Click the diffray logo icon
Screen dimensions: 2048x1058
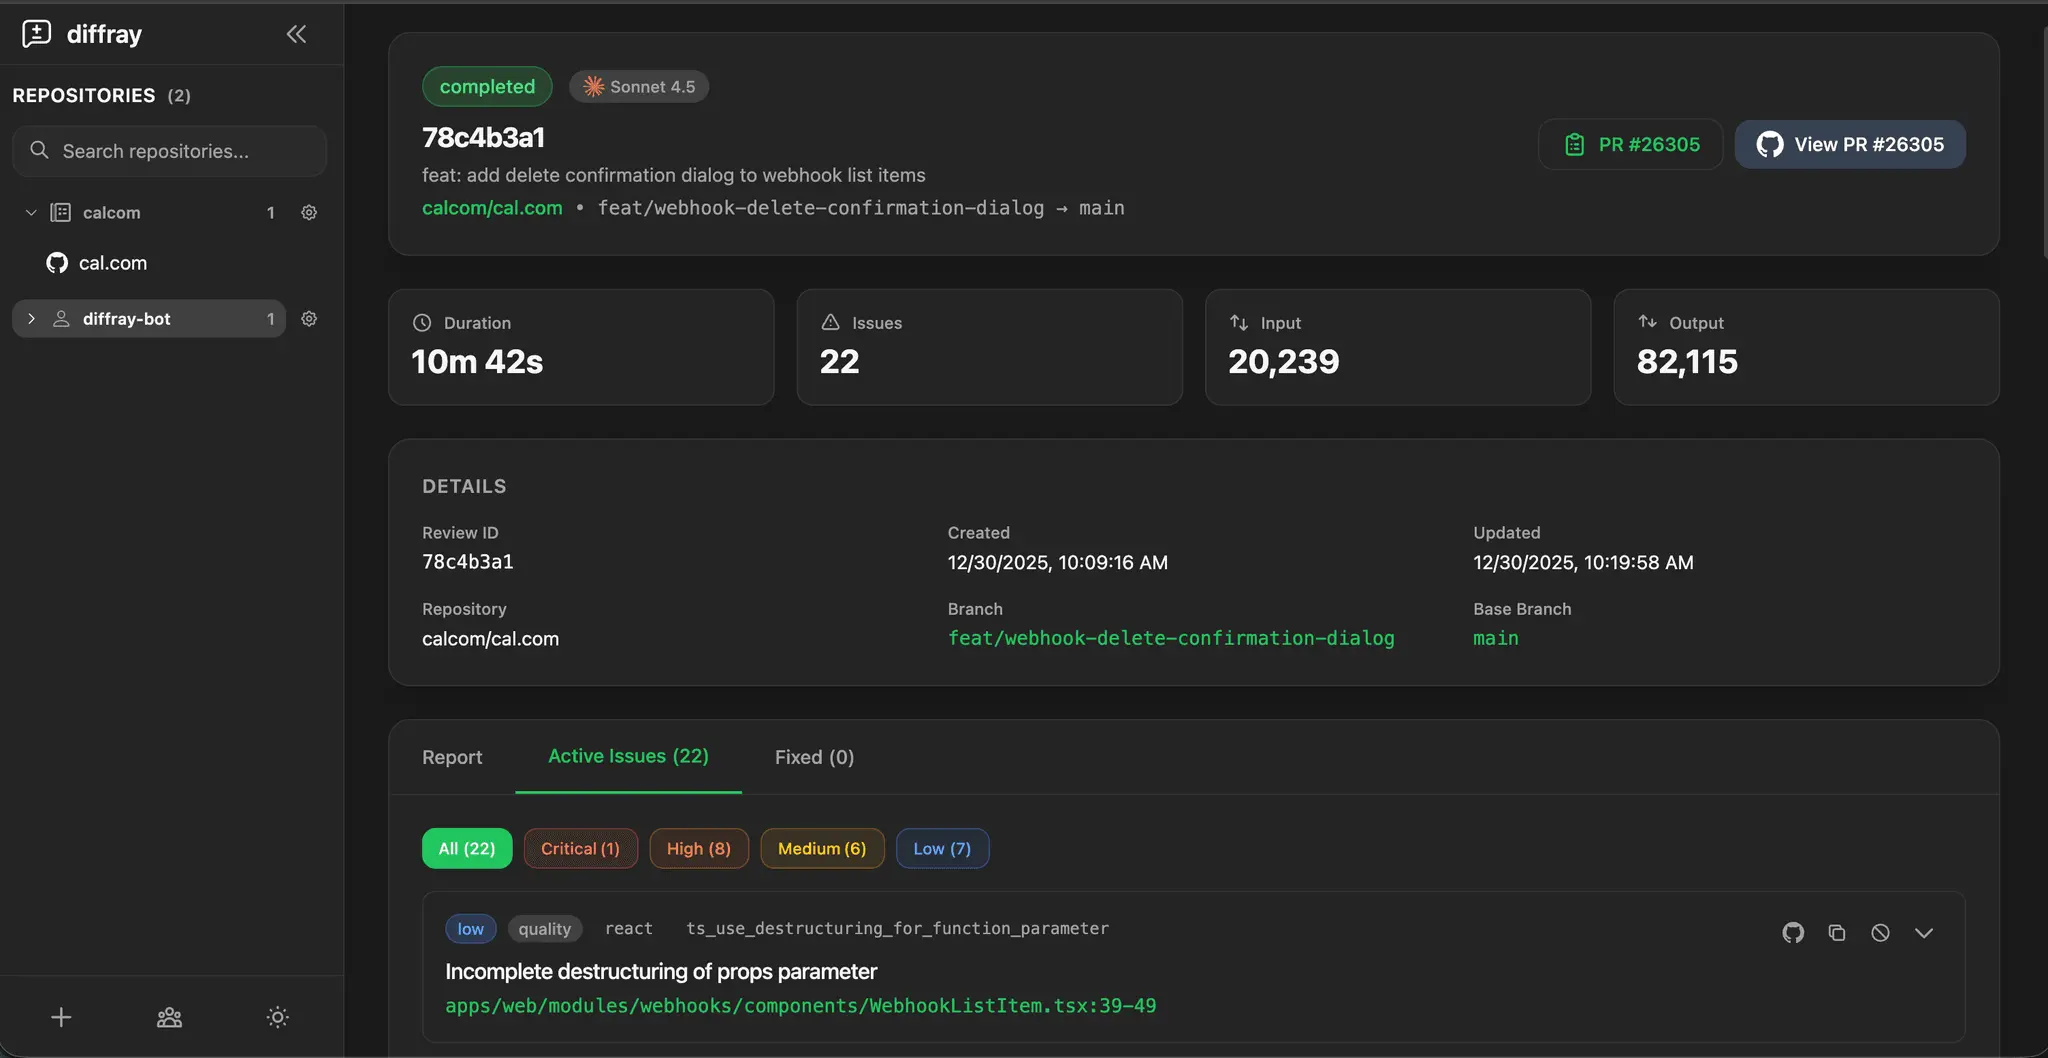37,34
